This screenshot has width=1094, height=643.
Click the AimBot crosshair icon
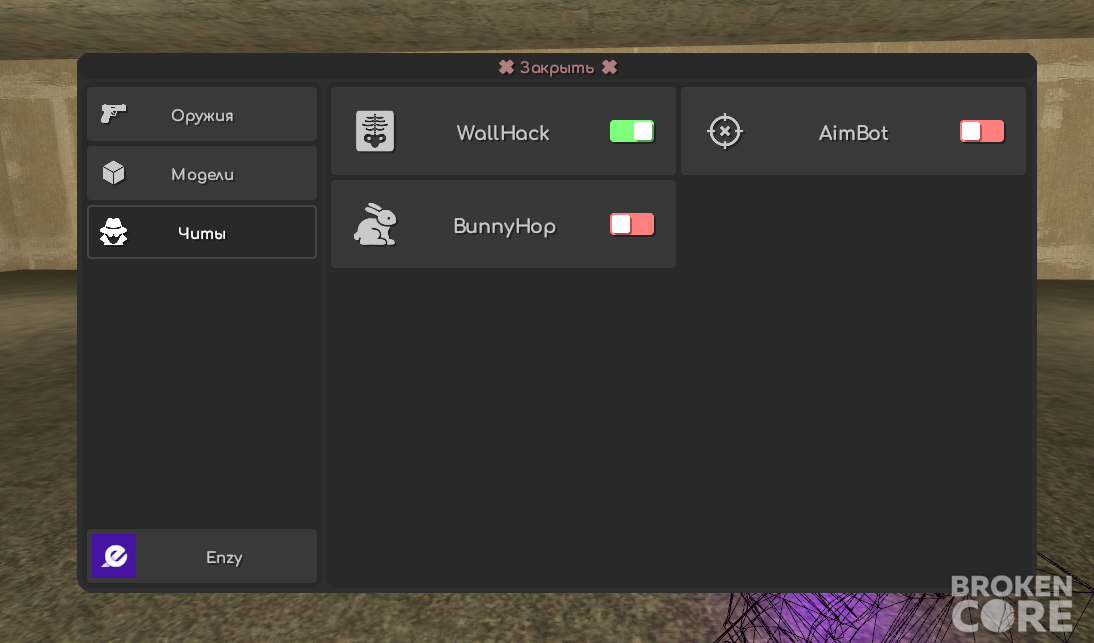725,131
